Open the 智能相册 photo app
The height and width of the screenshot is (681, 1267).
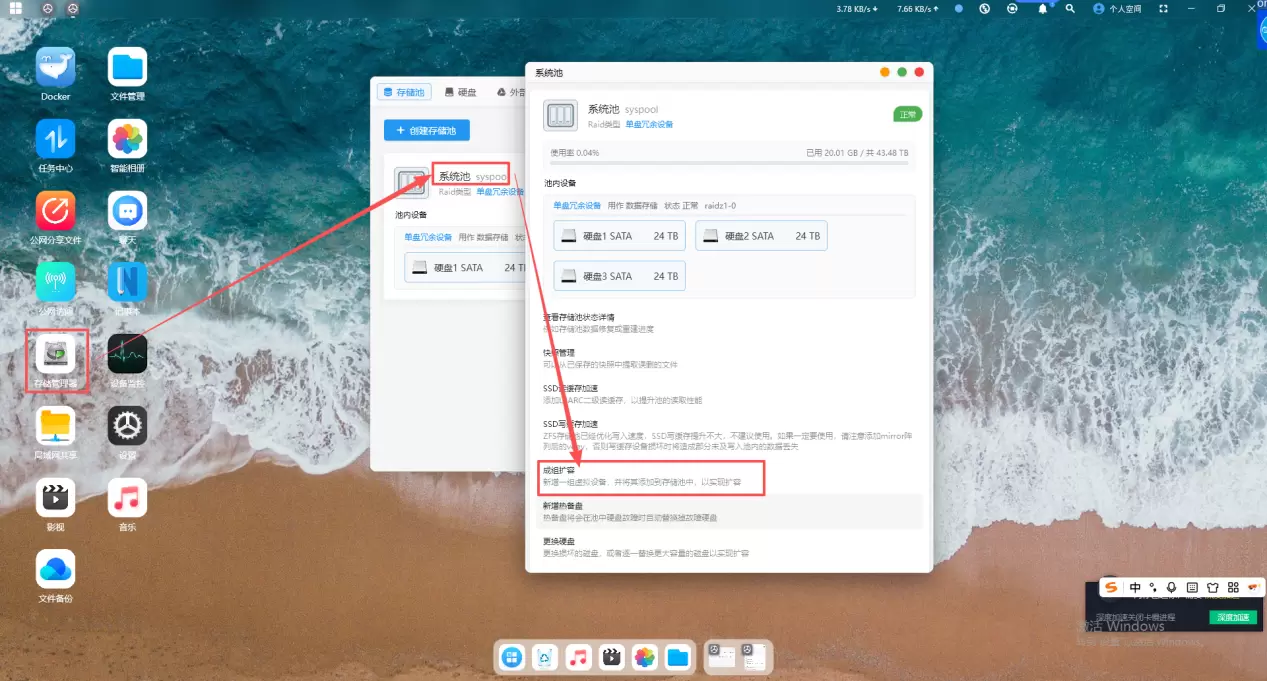click(127, 139)
